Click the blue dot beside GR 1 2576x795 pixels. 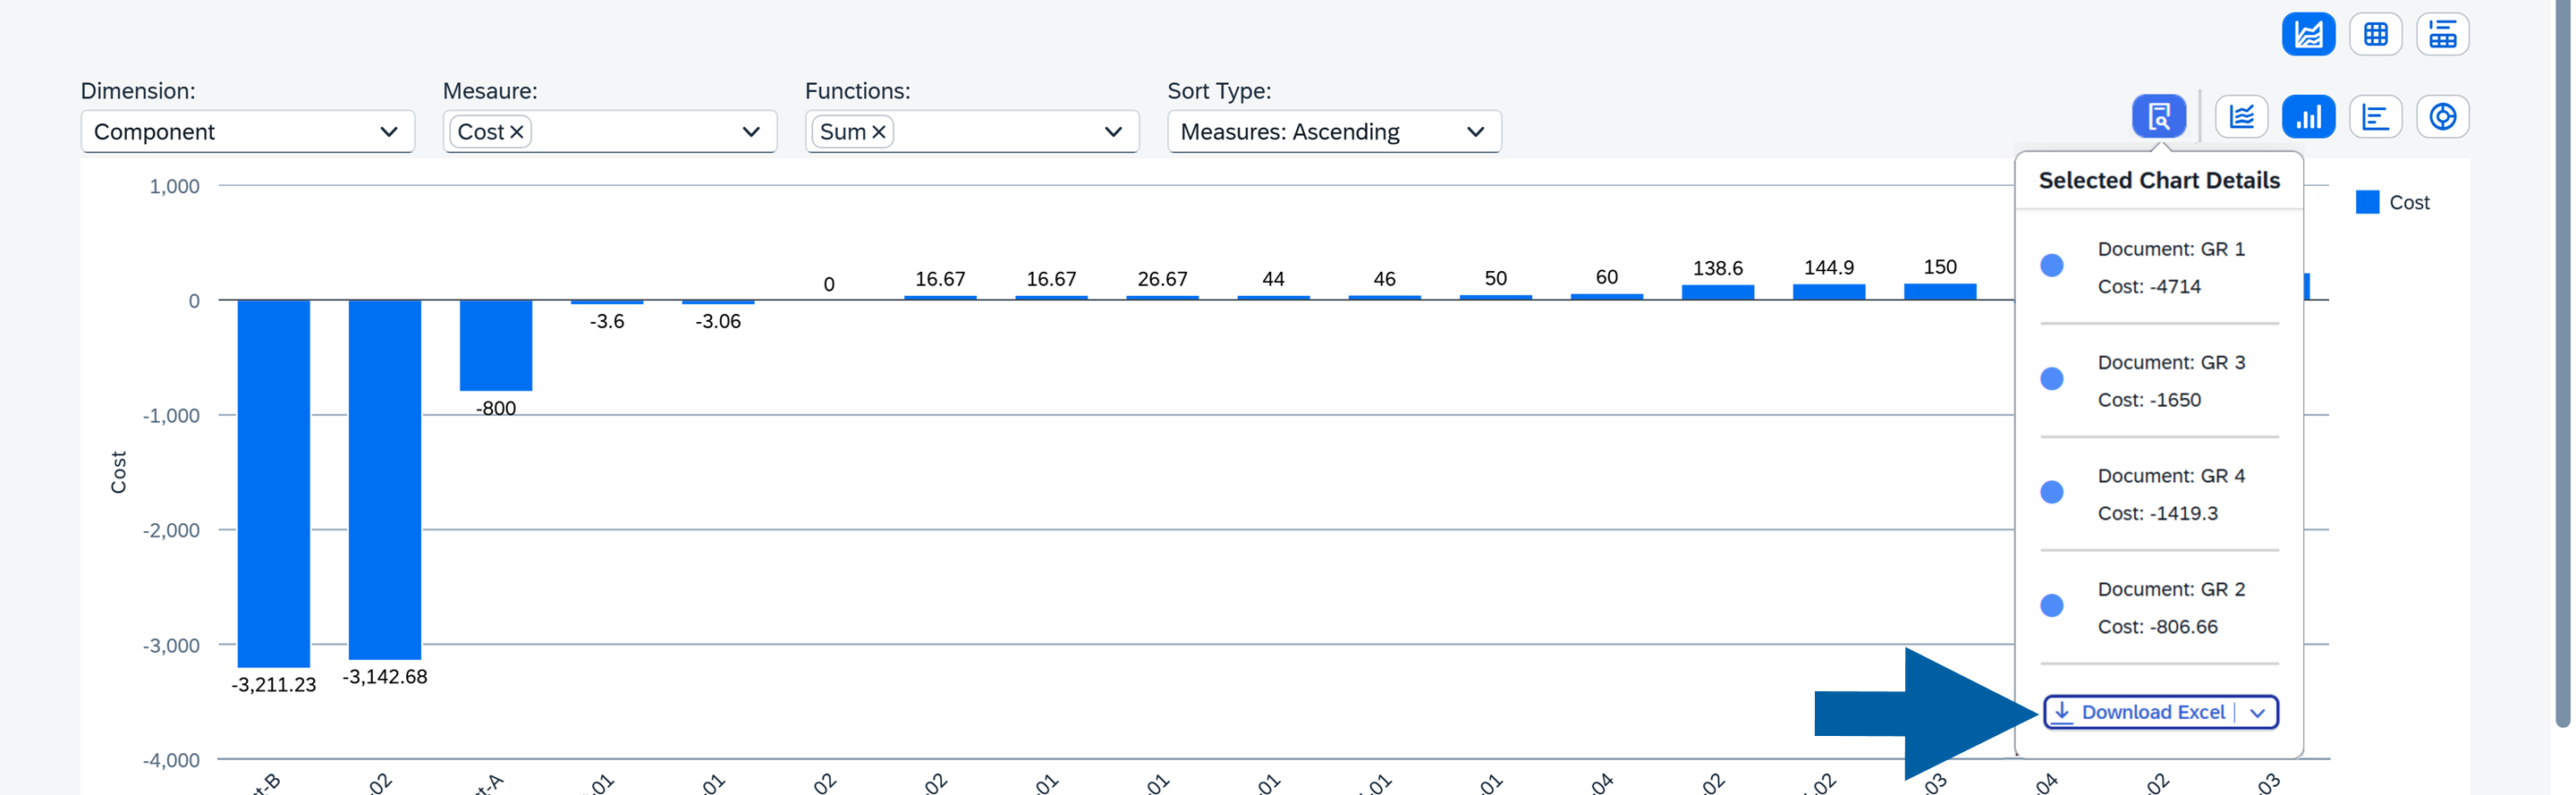coord(2051,265)
